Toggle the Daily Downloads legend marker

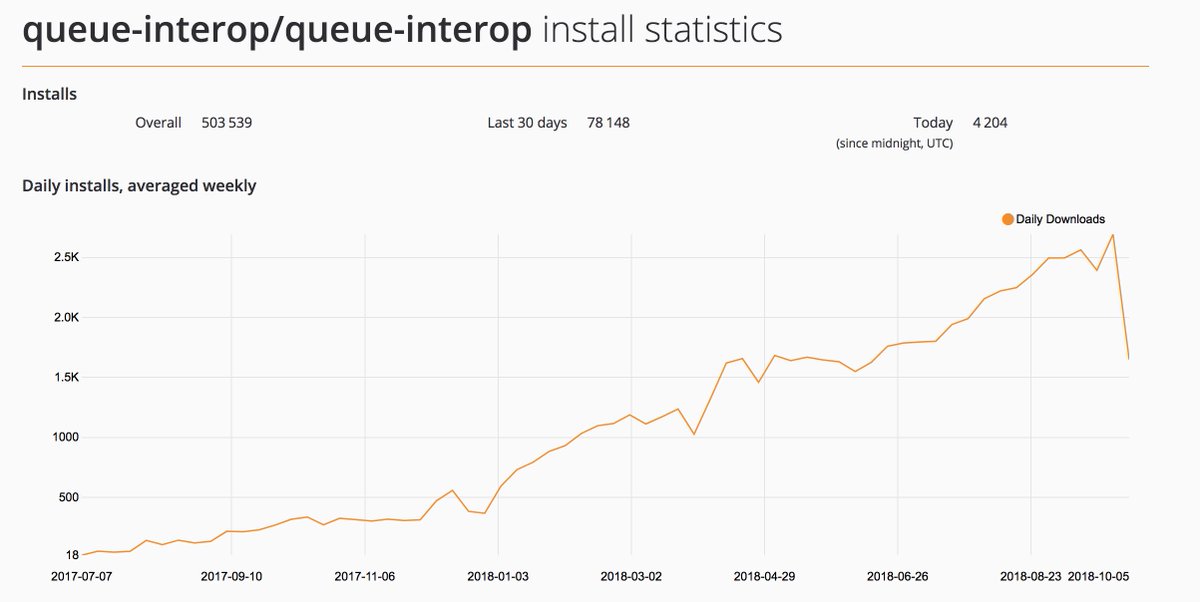pos(1005,218)
